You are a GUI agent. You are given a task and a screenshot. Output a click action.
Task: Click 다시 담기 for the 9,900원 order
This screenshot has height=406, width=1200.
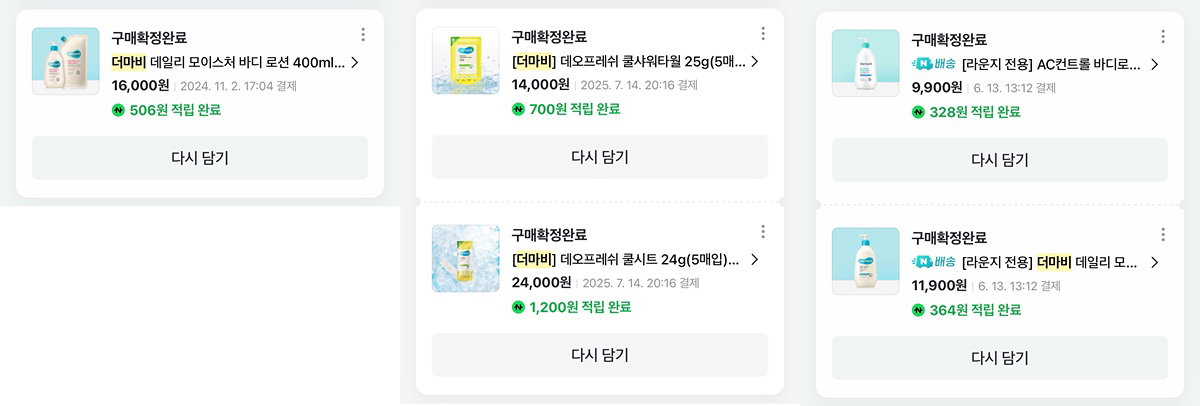[1000, 160]
